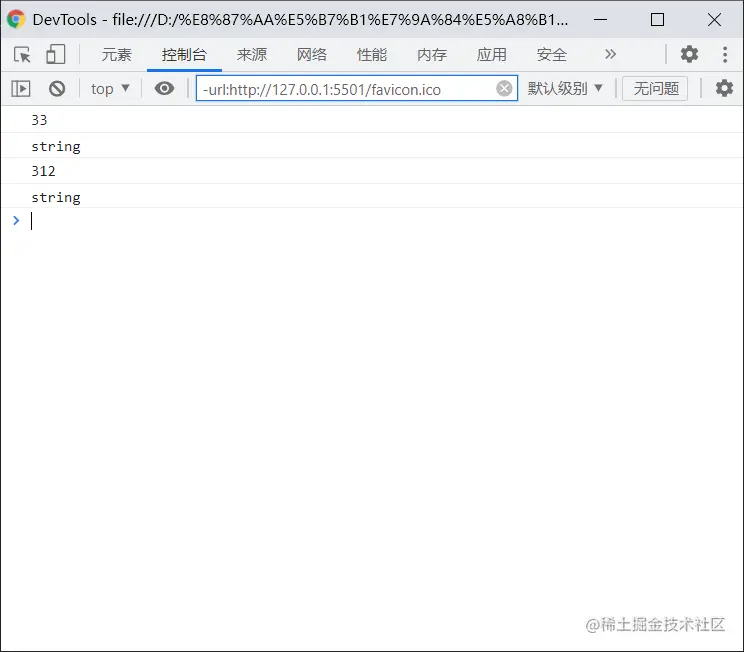This screenshot has height=652, width=744.
Task: Open the 默认级别 log level dropdown
Action: [565, 89]
